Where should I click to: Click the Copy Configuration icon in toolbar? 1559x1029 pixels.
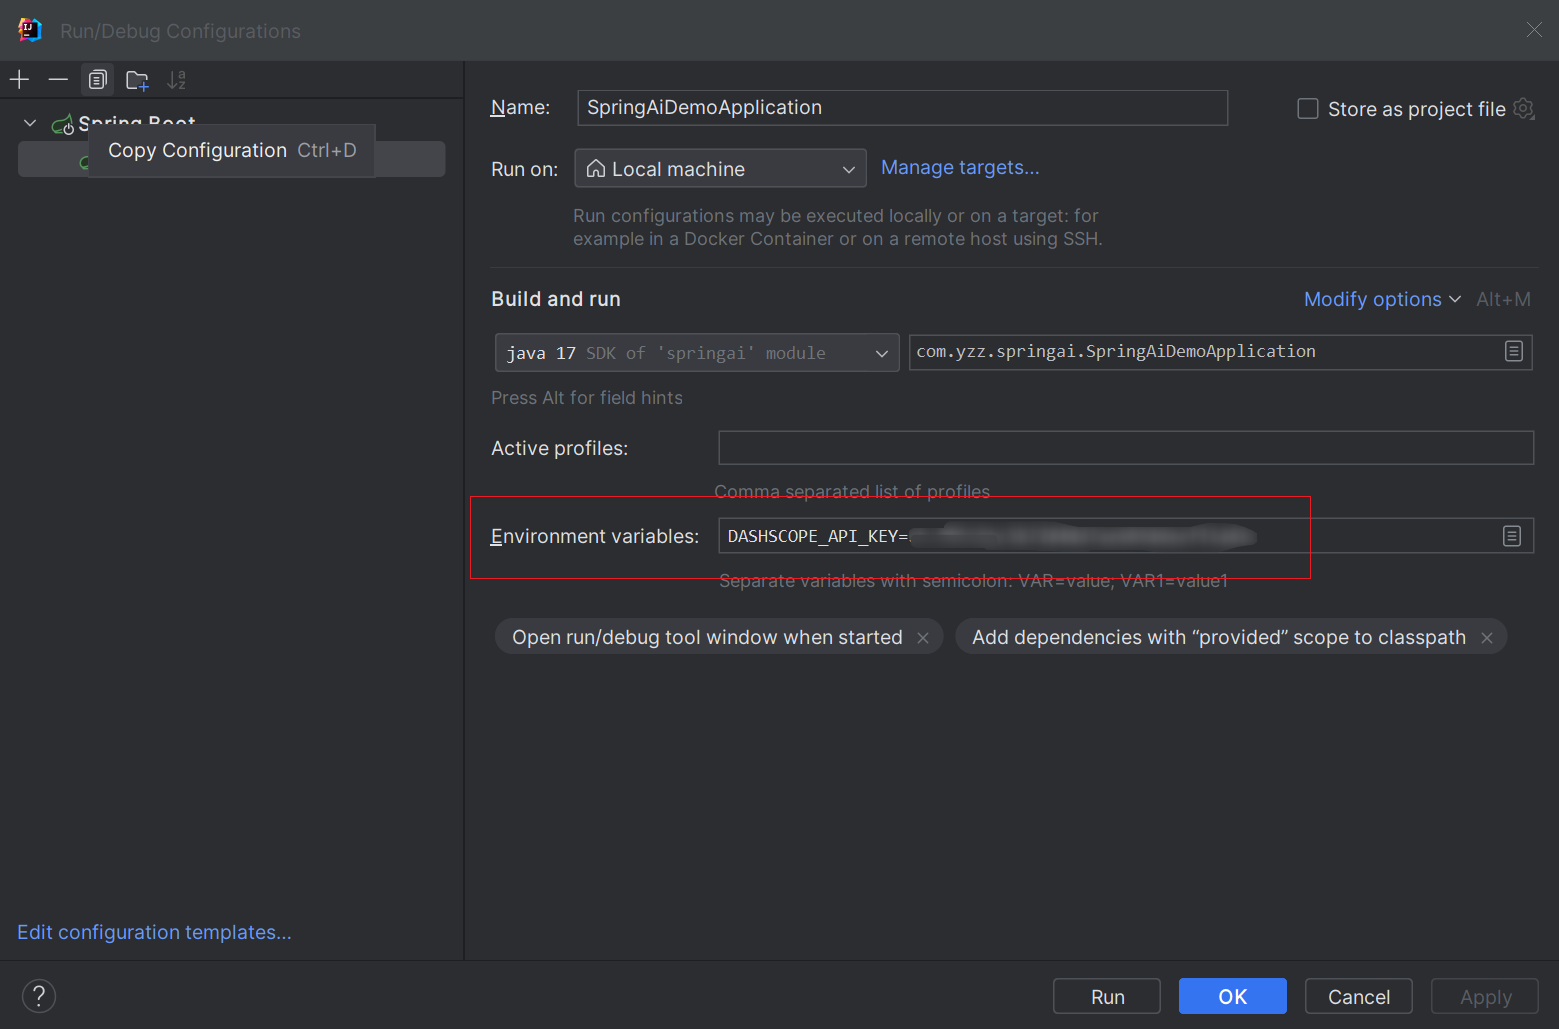[x=97, y=79]
